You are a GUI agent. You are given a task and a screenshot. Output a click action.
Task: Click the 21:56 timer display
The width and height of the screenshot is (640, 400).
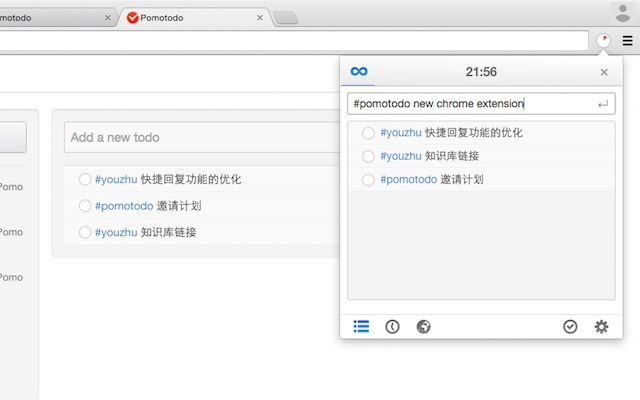(x=481, y=72)
